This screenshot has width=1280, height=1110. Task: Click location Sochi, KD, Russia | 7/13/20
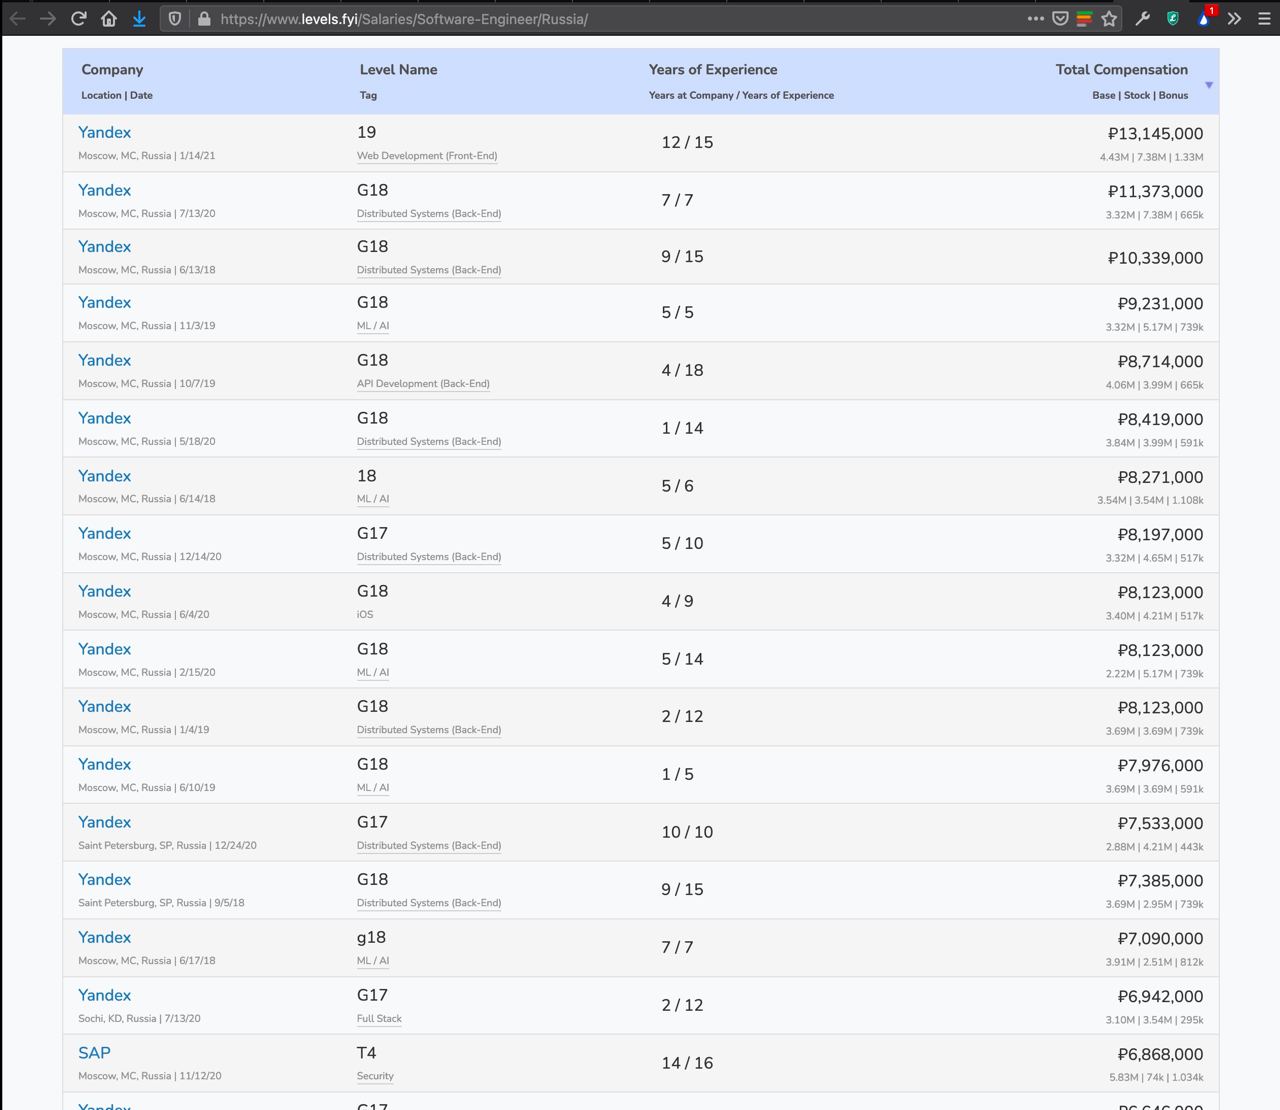(139, 1019)
